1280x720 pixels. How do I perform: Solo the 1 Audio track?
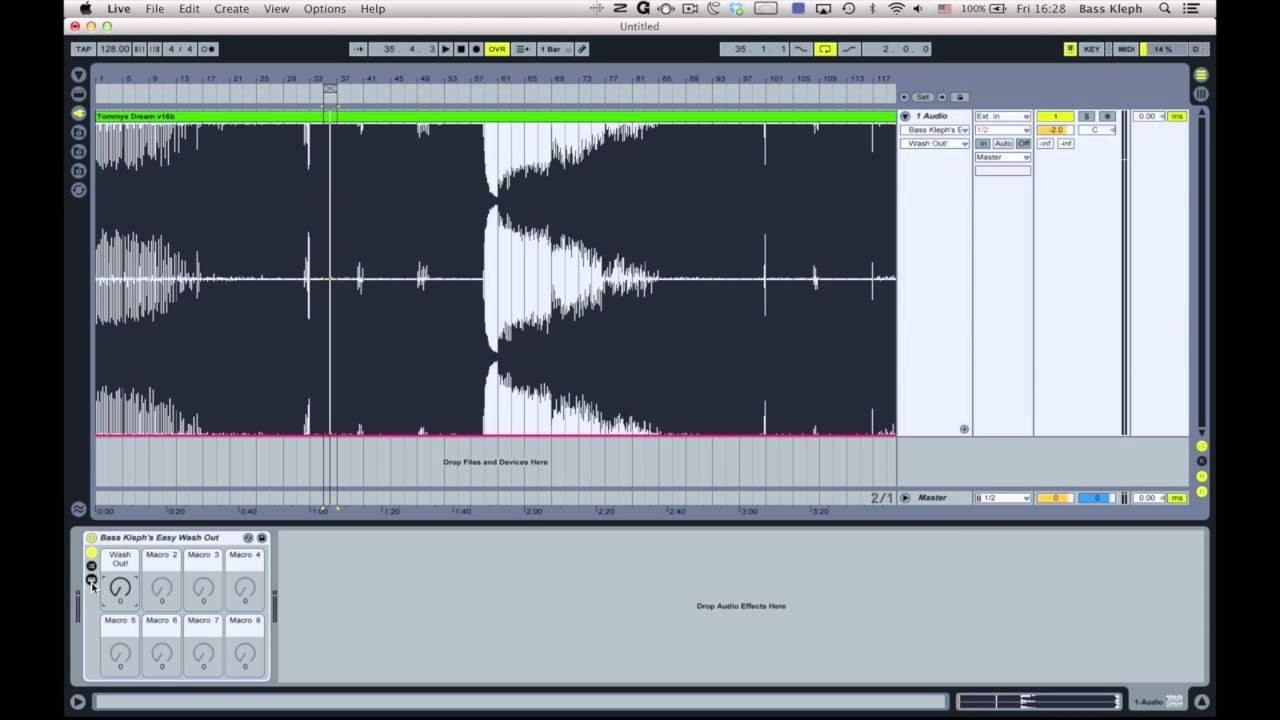1088,116
